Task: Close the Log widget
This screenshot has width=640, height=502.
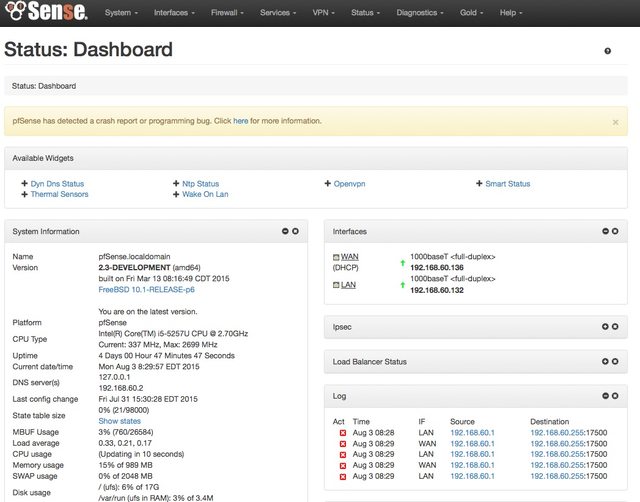Action: (614, 396)
